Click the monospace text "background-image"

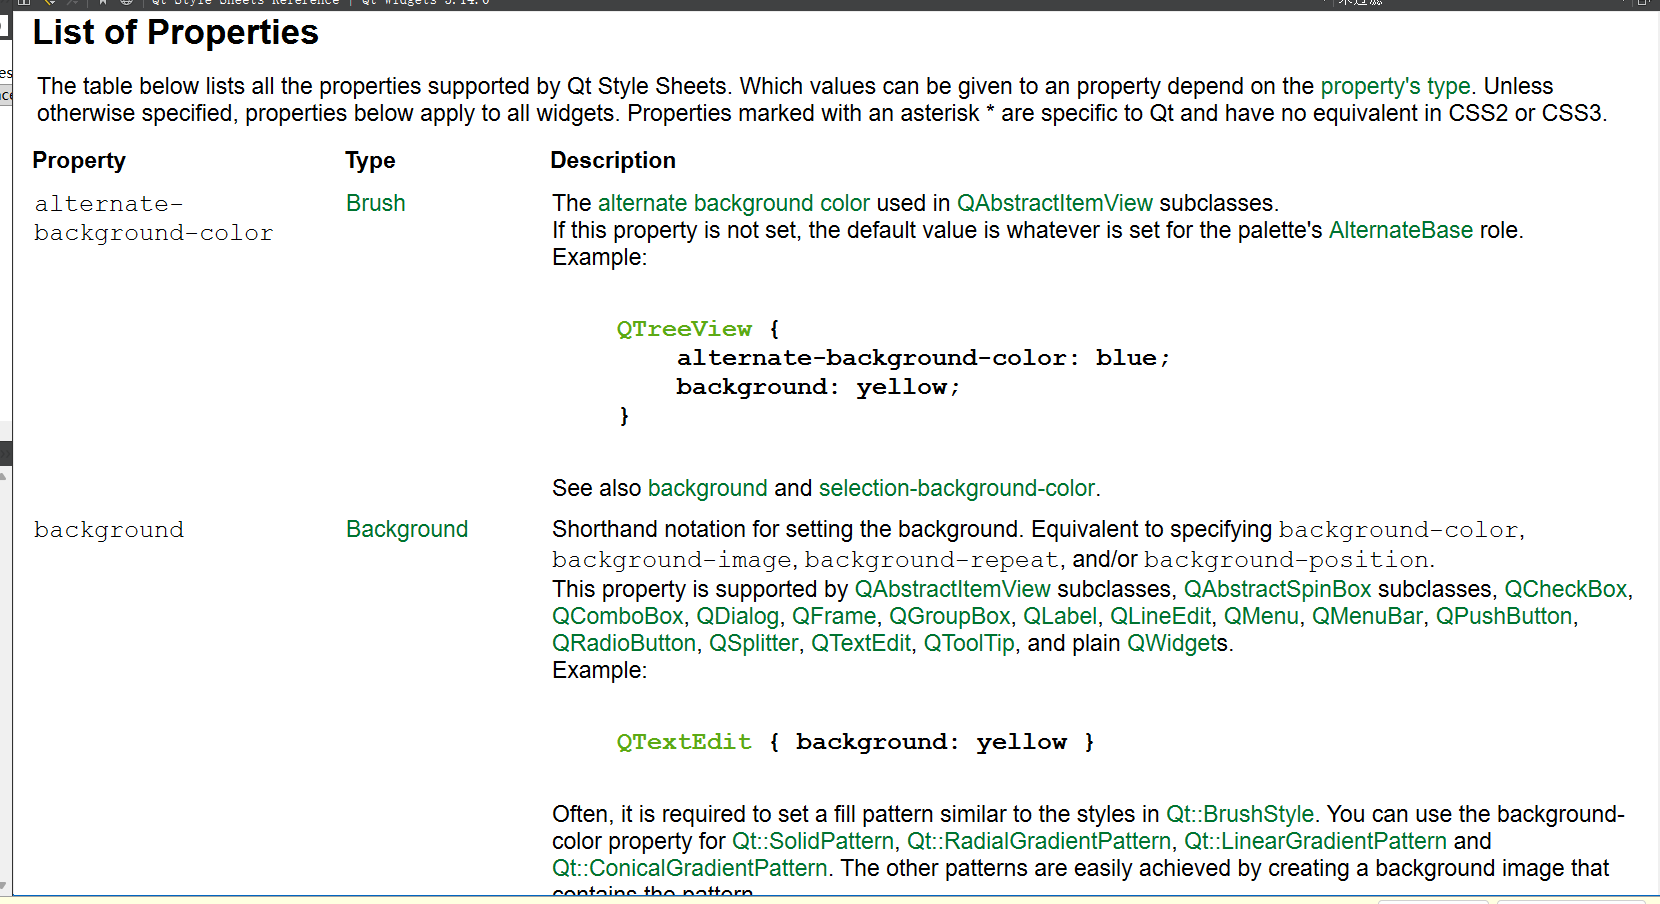coord(672,560)
